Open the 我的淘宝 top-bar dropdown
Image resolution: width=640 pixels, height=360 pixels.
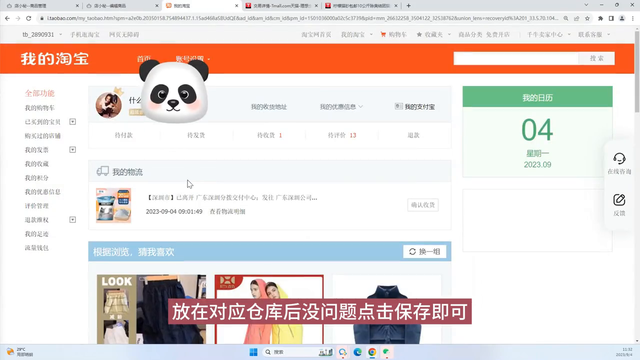[x=357, y=35]
